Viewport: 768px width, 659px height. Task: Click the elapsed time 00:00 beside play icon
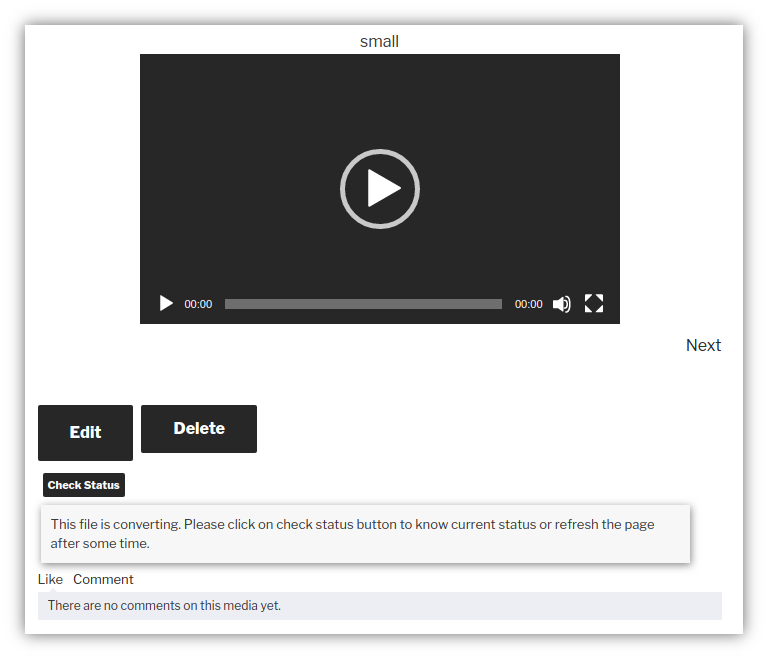(x=198, y=304)
